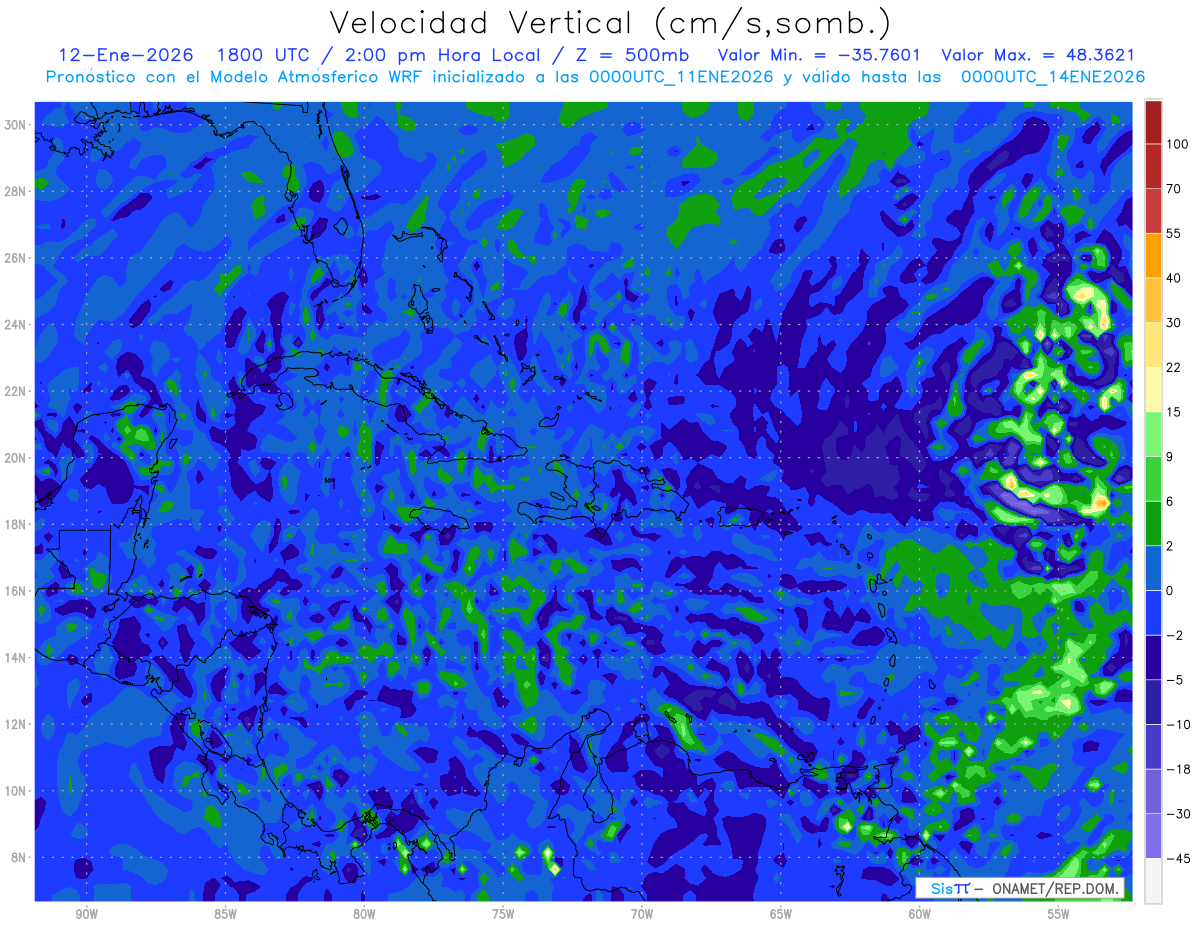Click the '20N' latitude label
This screenshot has width=1200, height=927.
(x=17, y=457)
